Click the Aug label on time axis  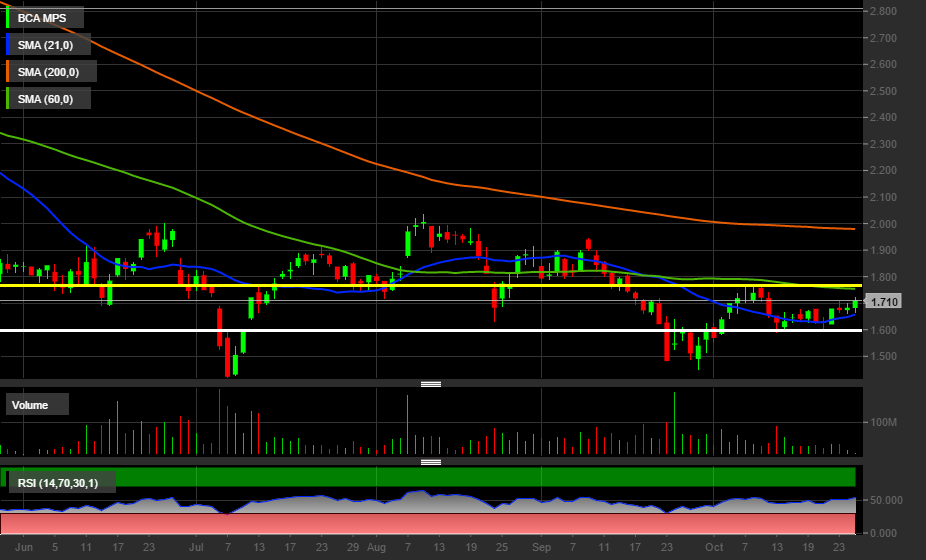click(376, 547)
